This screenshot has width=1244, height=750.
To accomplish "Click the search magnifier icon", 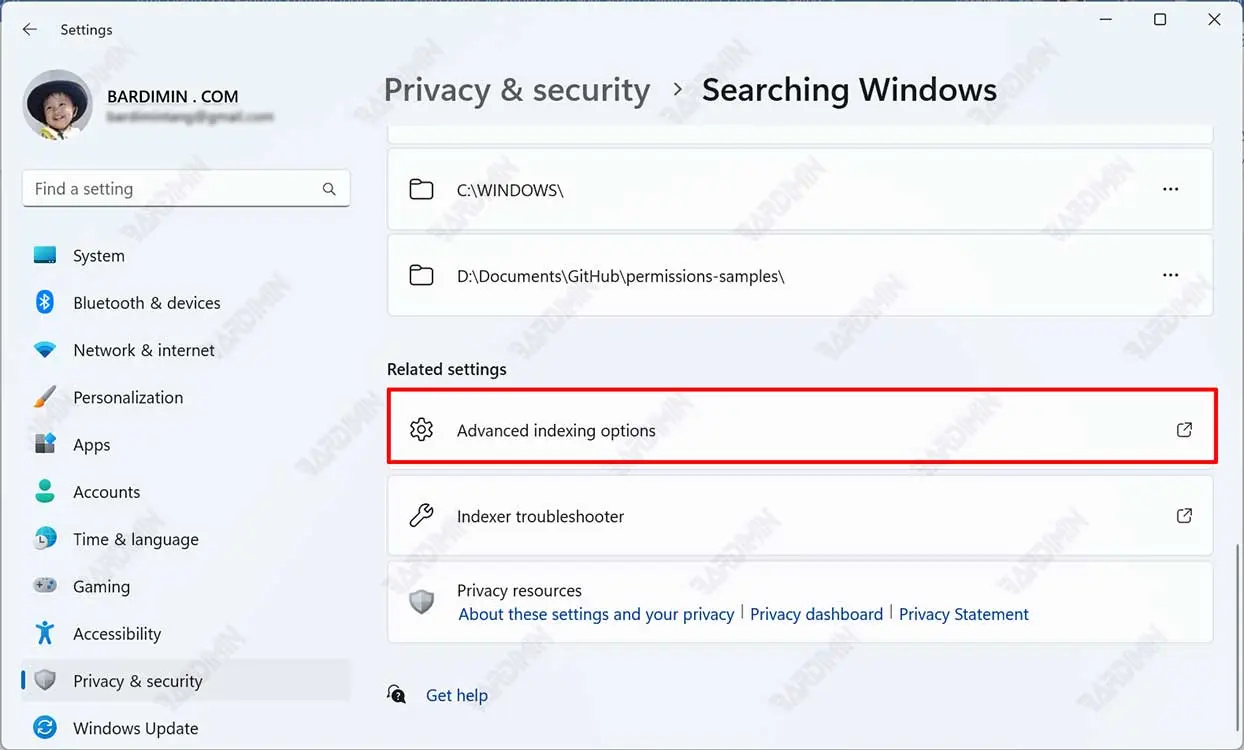I will 329,189.
